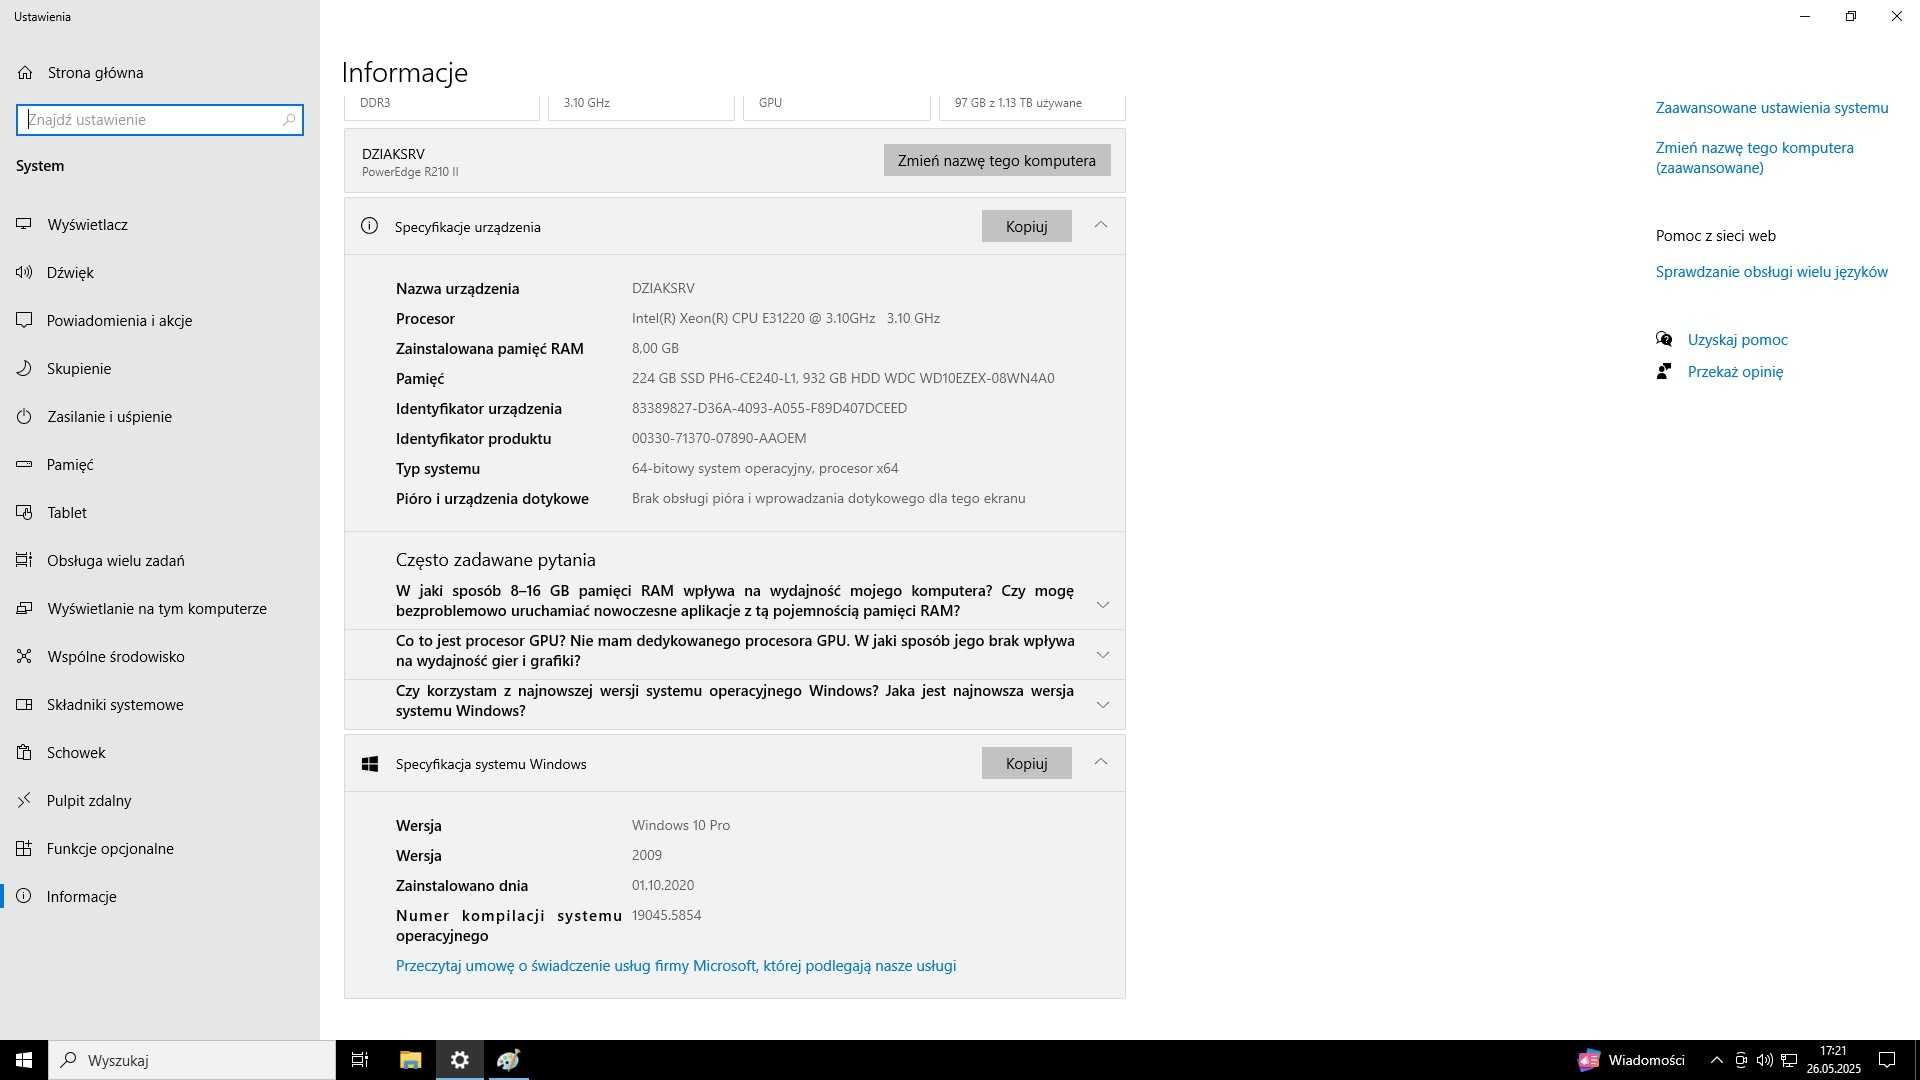Open the Paint app taskbar icon
Screen dimensions: 1920x1080
(509, 1060)
